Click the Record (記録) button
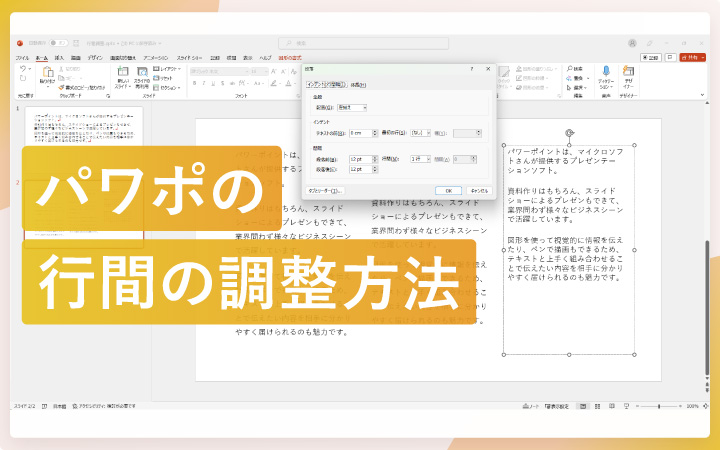Screen dimensions: 720x450 651,58
